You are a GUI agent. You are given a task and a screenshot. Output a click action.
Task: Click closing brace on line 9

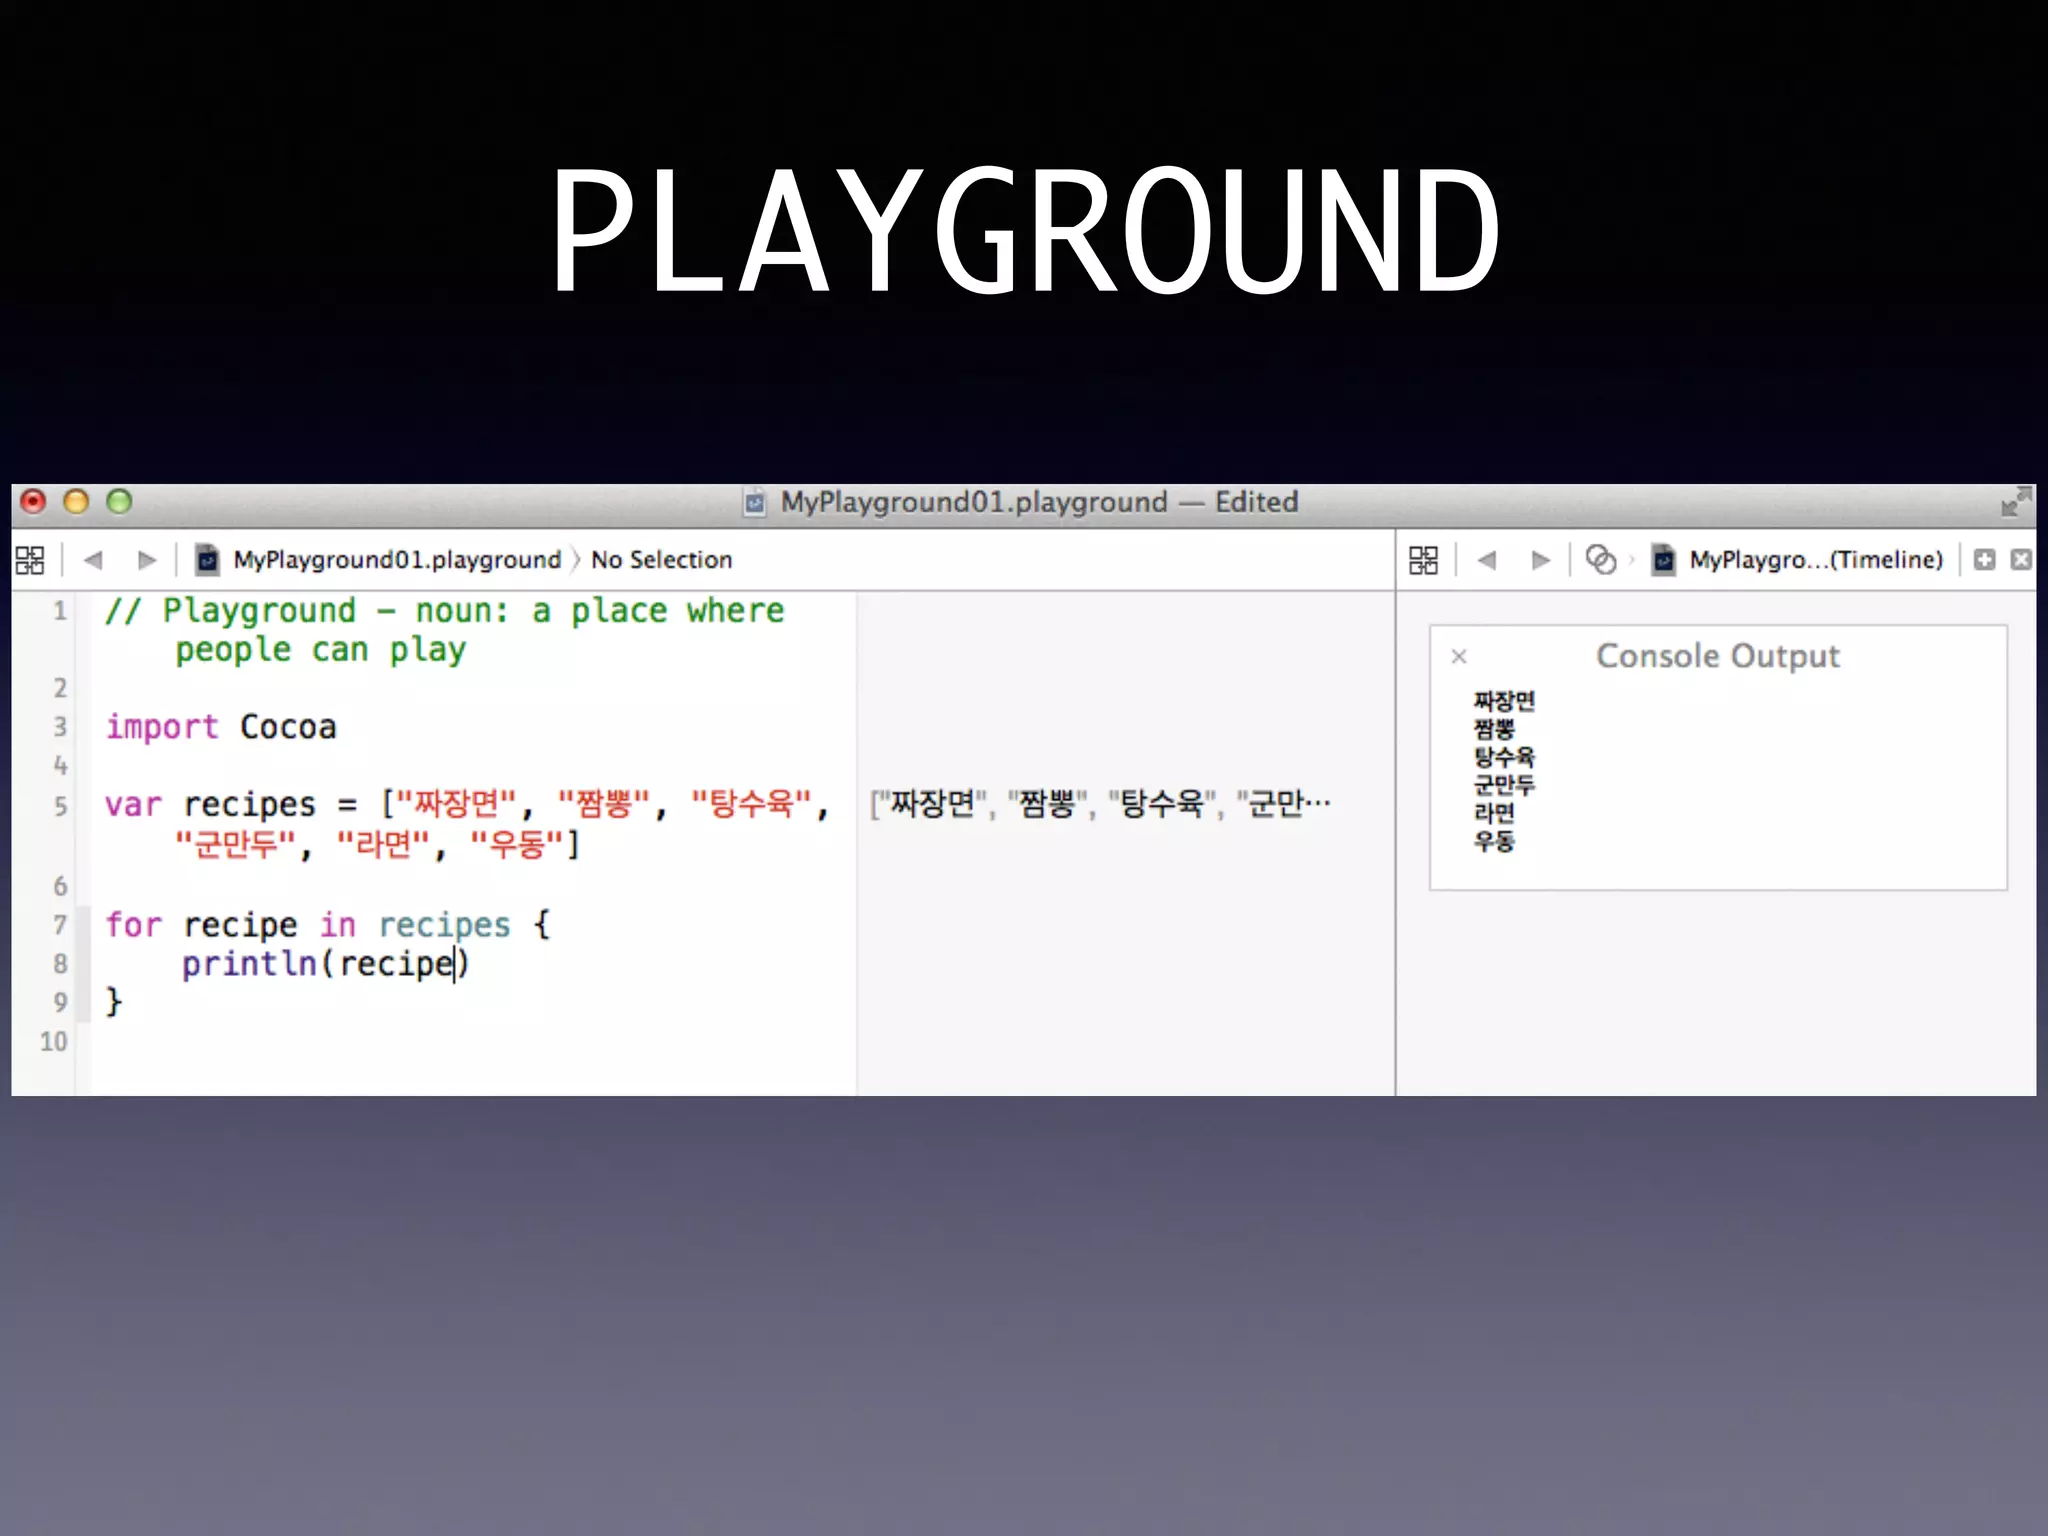114,1001
